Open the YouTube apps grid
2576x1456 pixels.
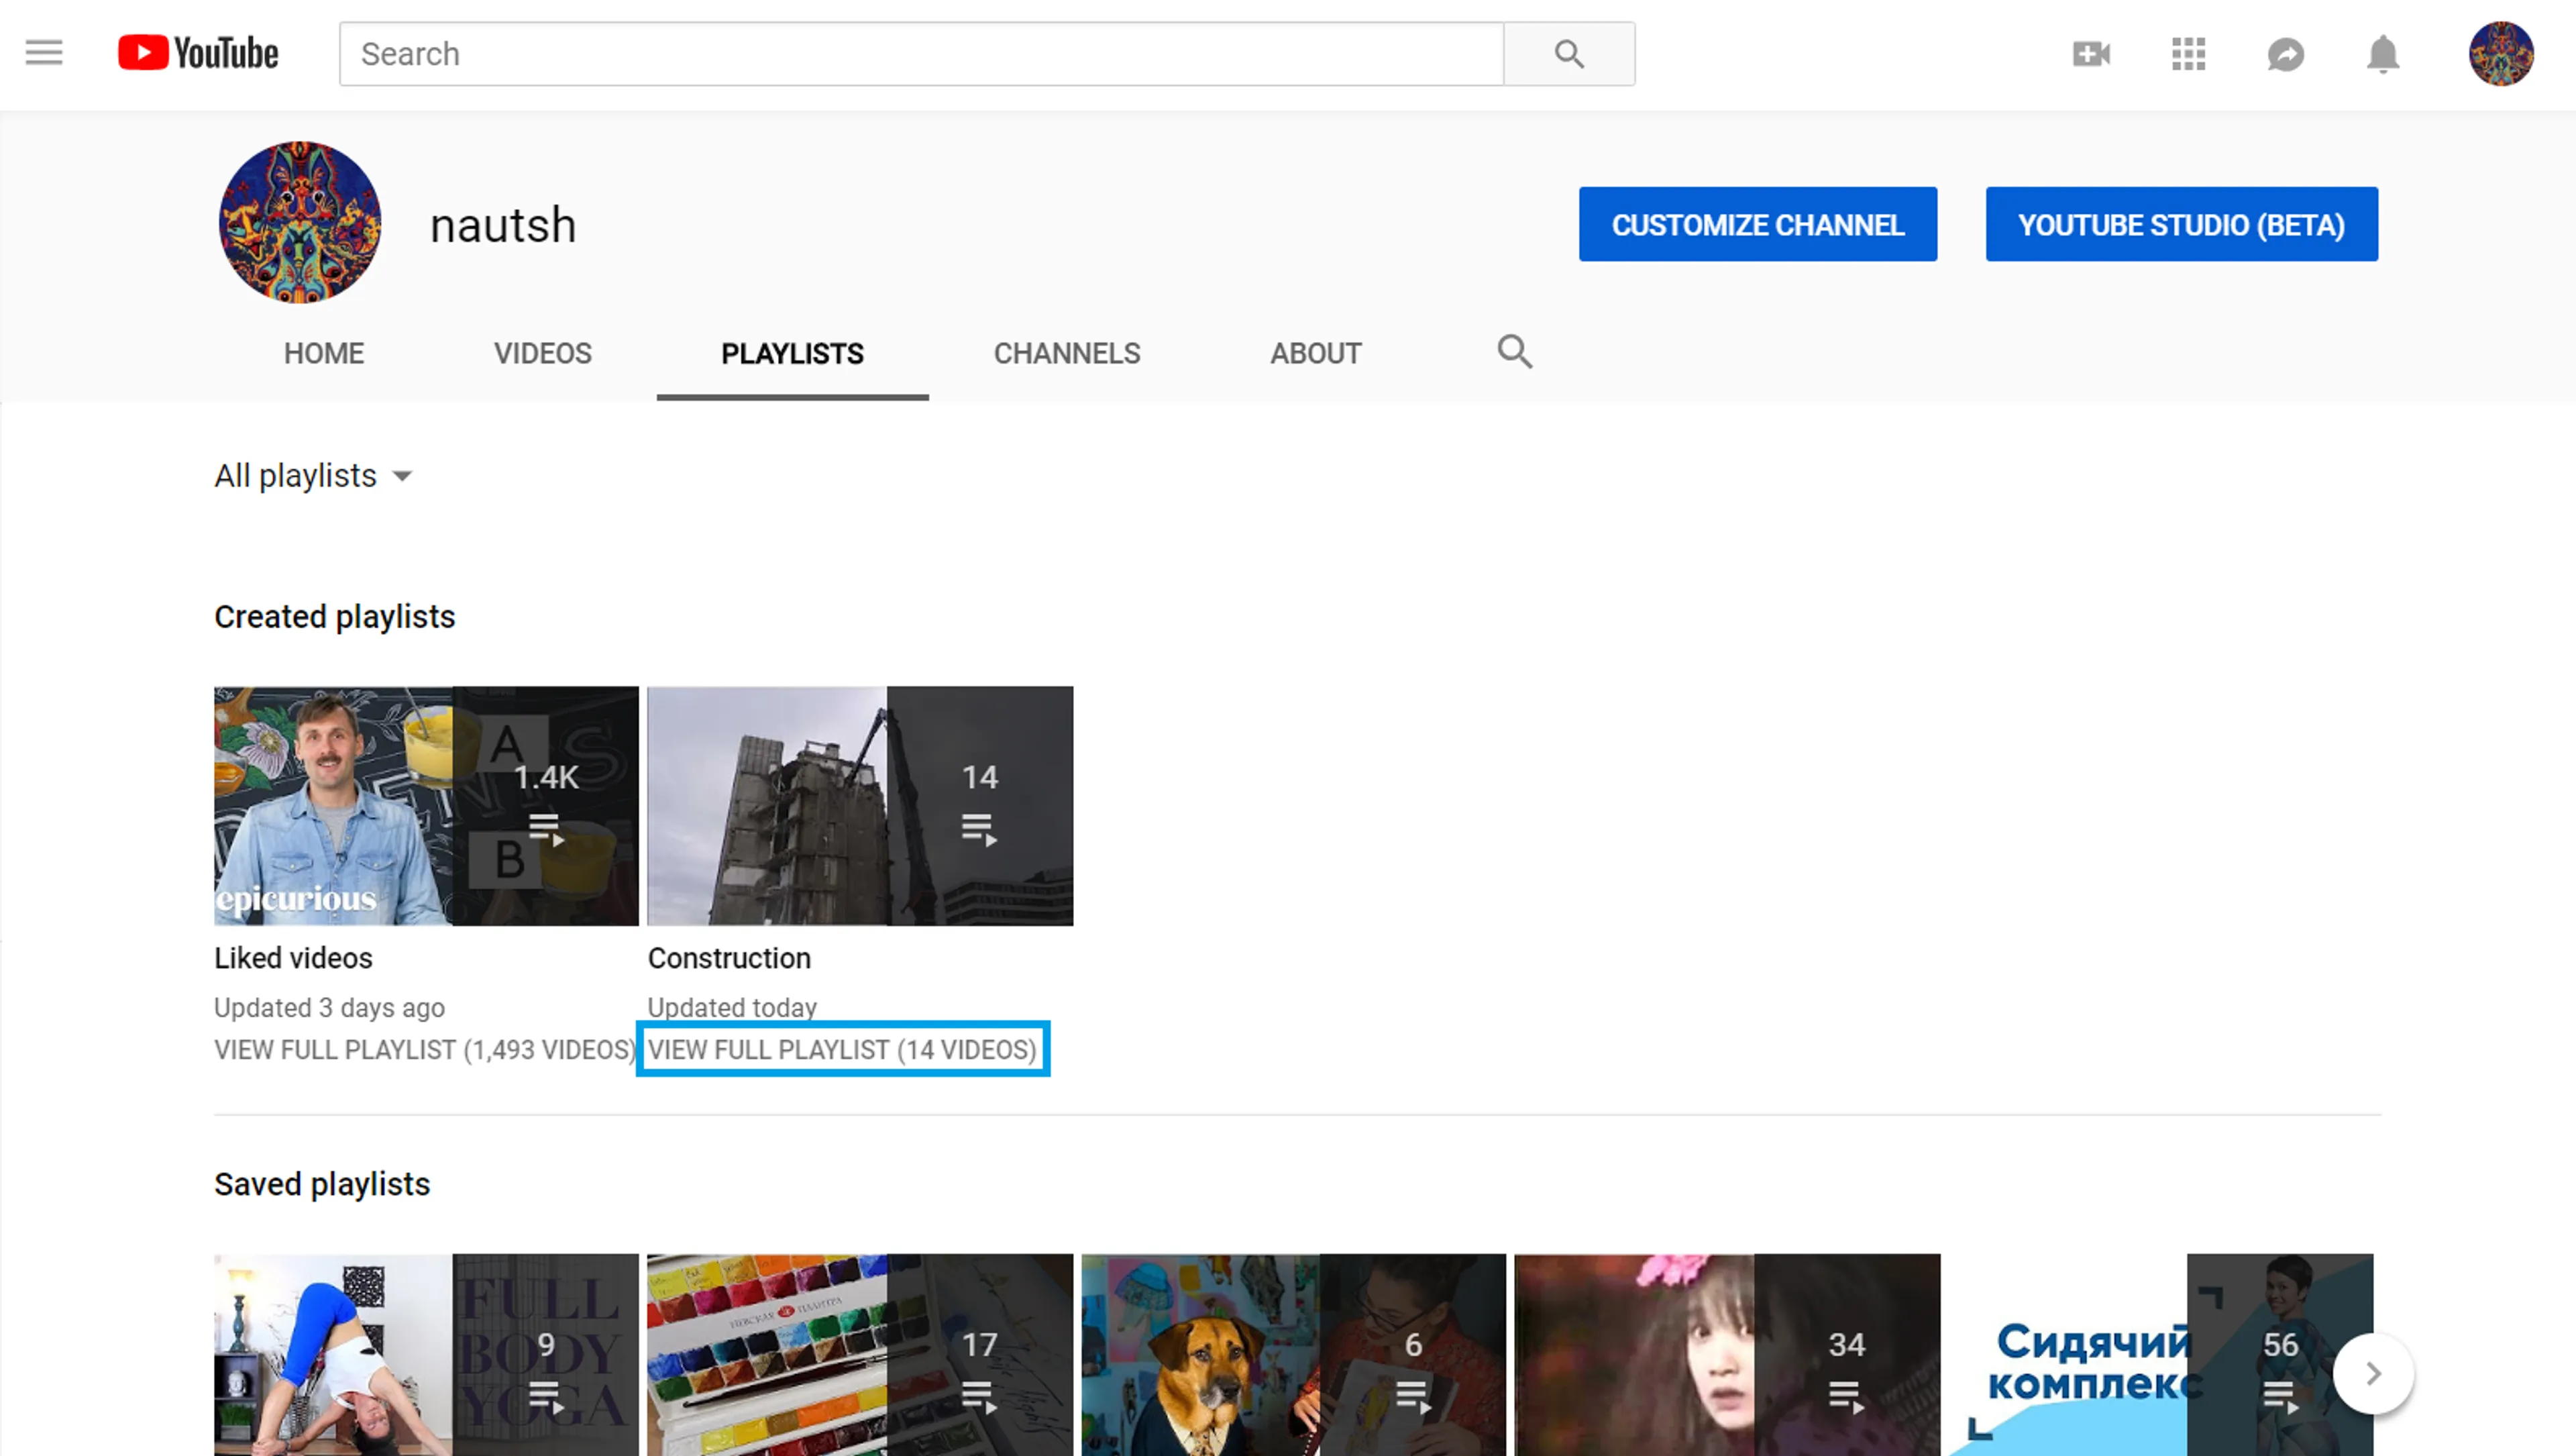2188,54
